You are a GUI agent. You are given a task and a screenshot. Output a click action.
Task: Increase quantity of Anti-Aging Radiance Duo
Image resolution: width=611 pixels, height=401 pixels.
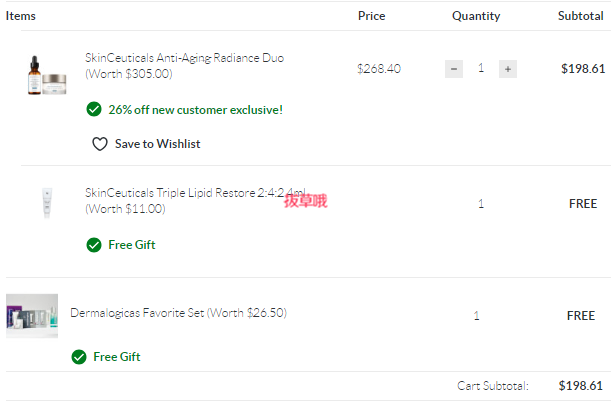tap(508, 69)
